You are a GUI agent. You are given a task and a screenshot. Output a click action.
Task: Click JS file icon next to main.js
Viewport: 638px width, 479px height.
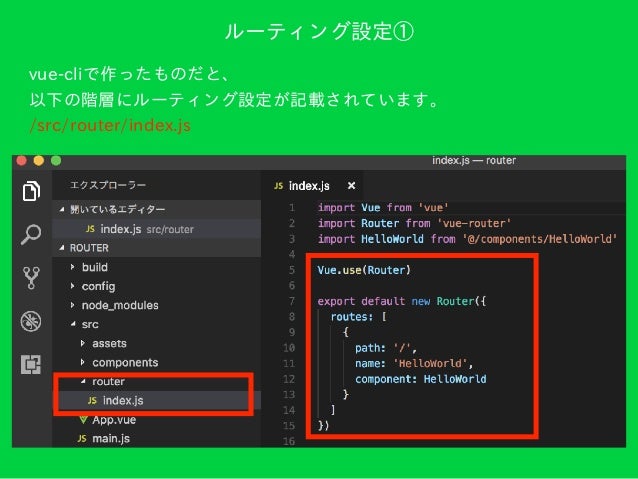pyautogui.click(x=82, y=438)
